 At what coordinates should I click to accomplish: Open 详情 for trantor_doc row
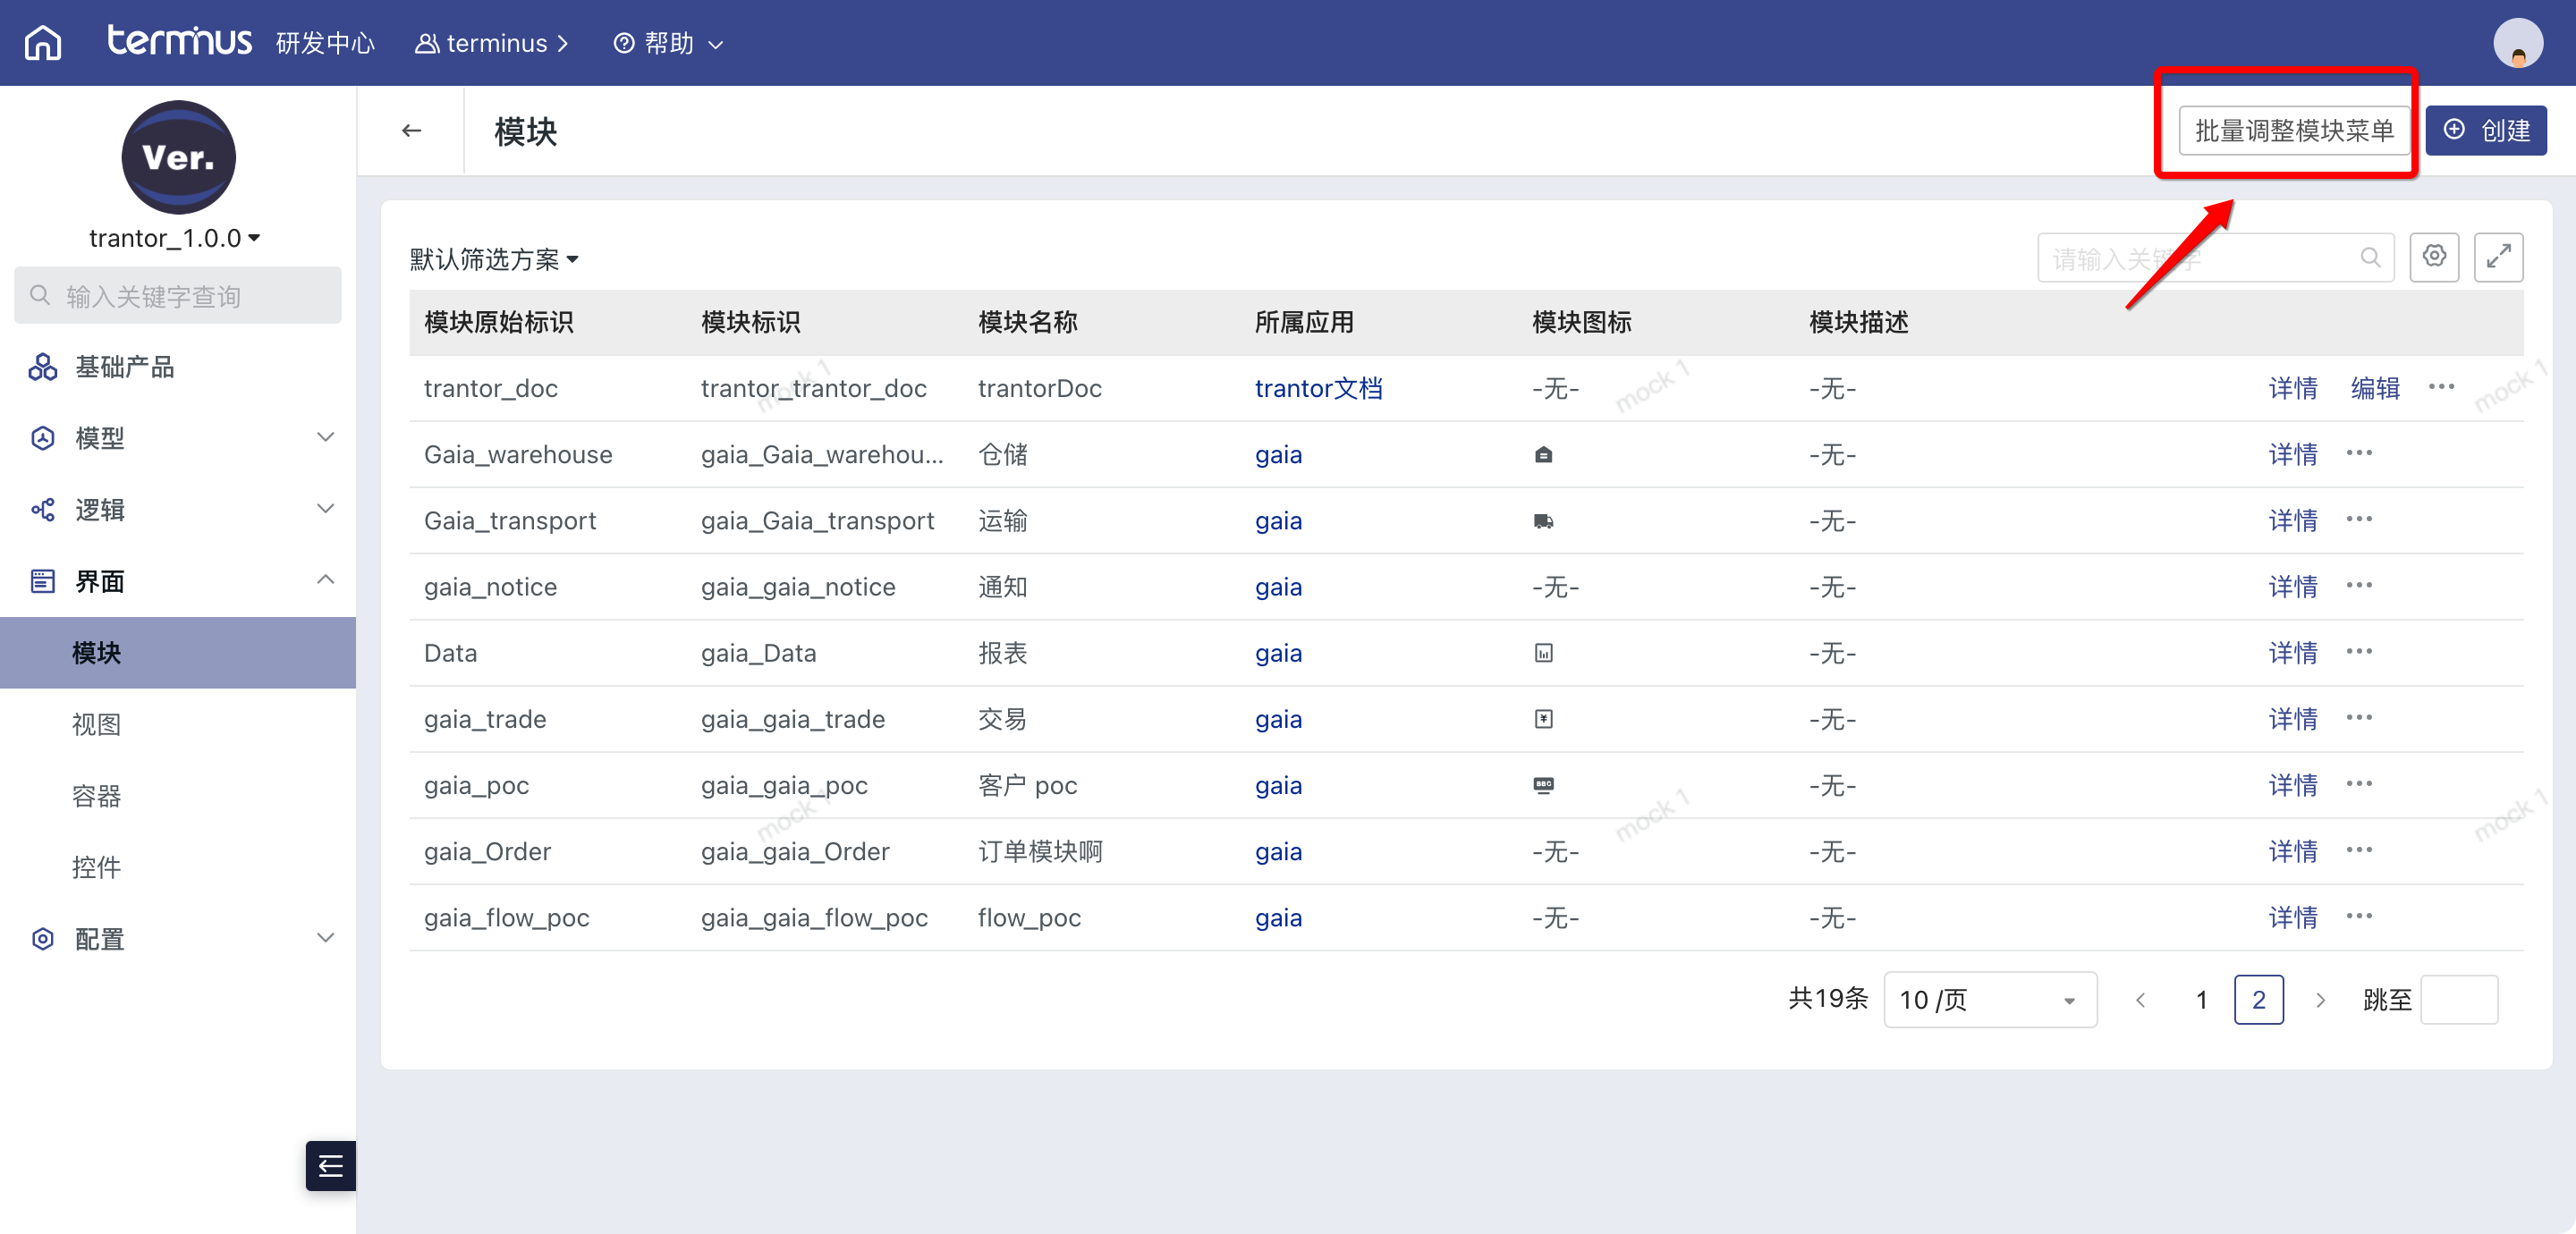pyautogui.click(x=2292, y=388)
